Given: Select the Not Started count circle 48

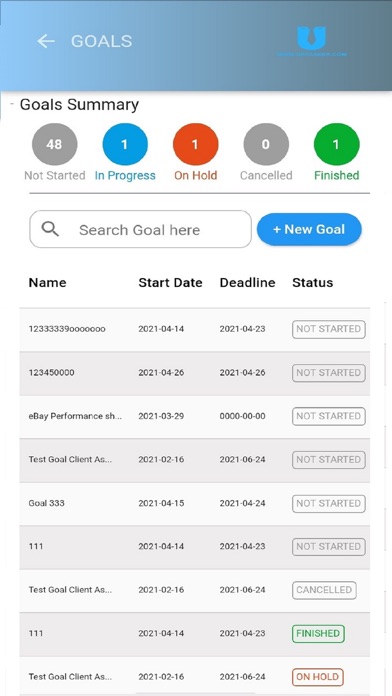Looking at the screenshot, I should pos(55,144).
